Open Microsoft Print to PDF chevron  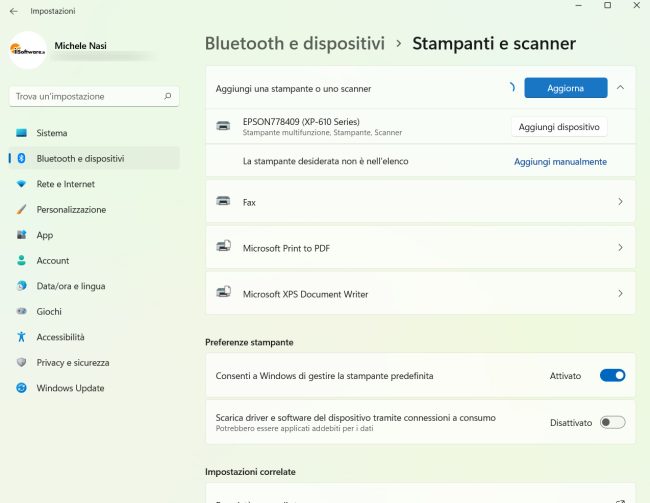[620, 248]
